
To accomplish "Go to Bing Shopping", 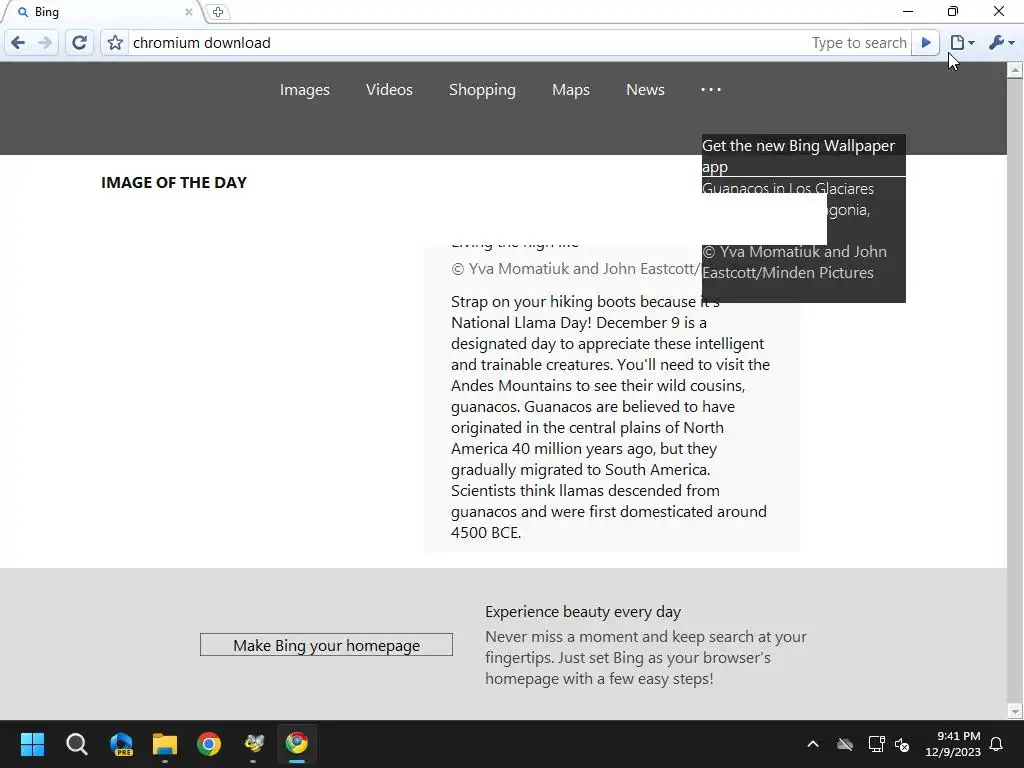I will click(482, 89).
